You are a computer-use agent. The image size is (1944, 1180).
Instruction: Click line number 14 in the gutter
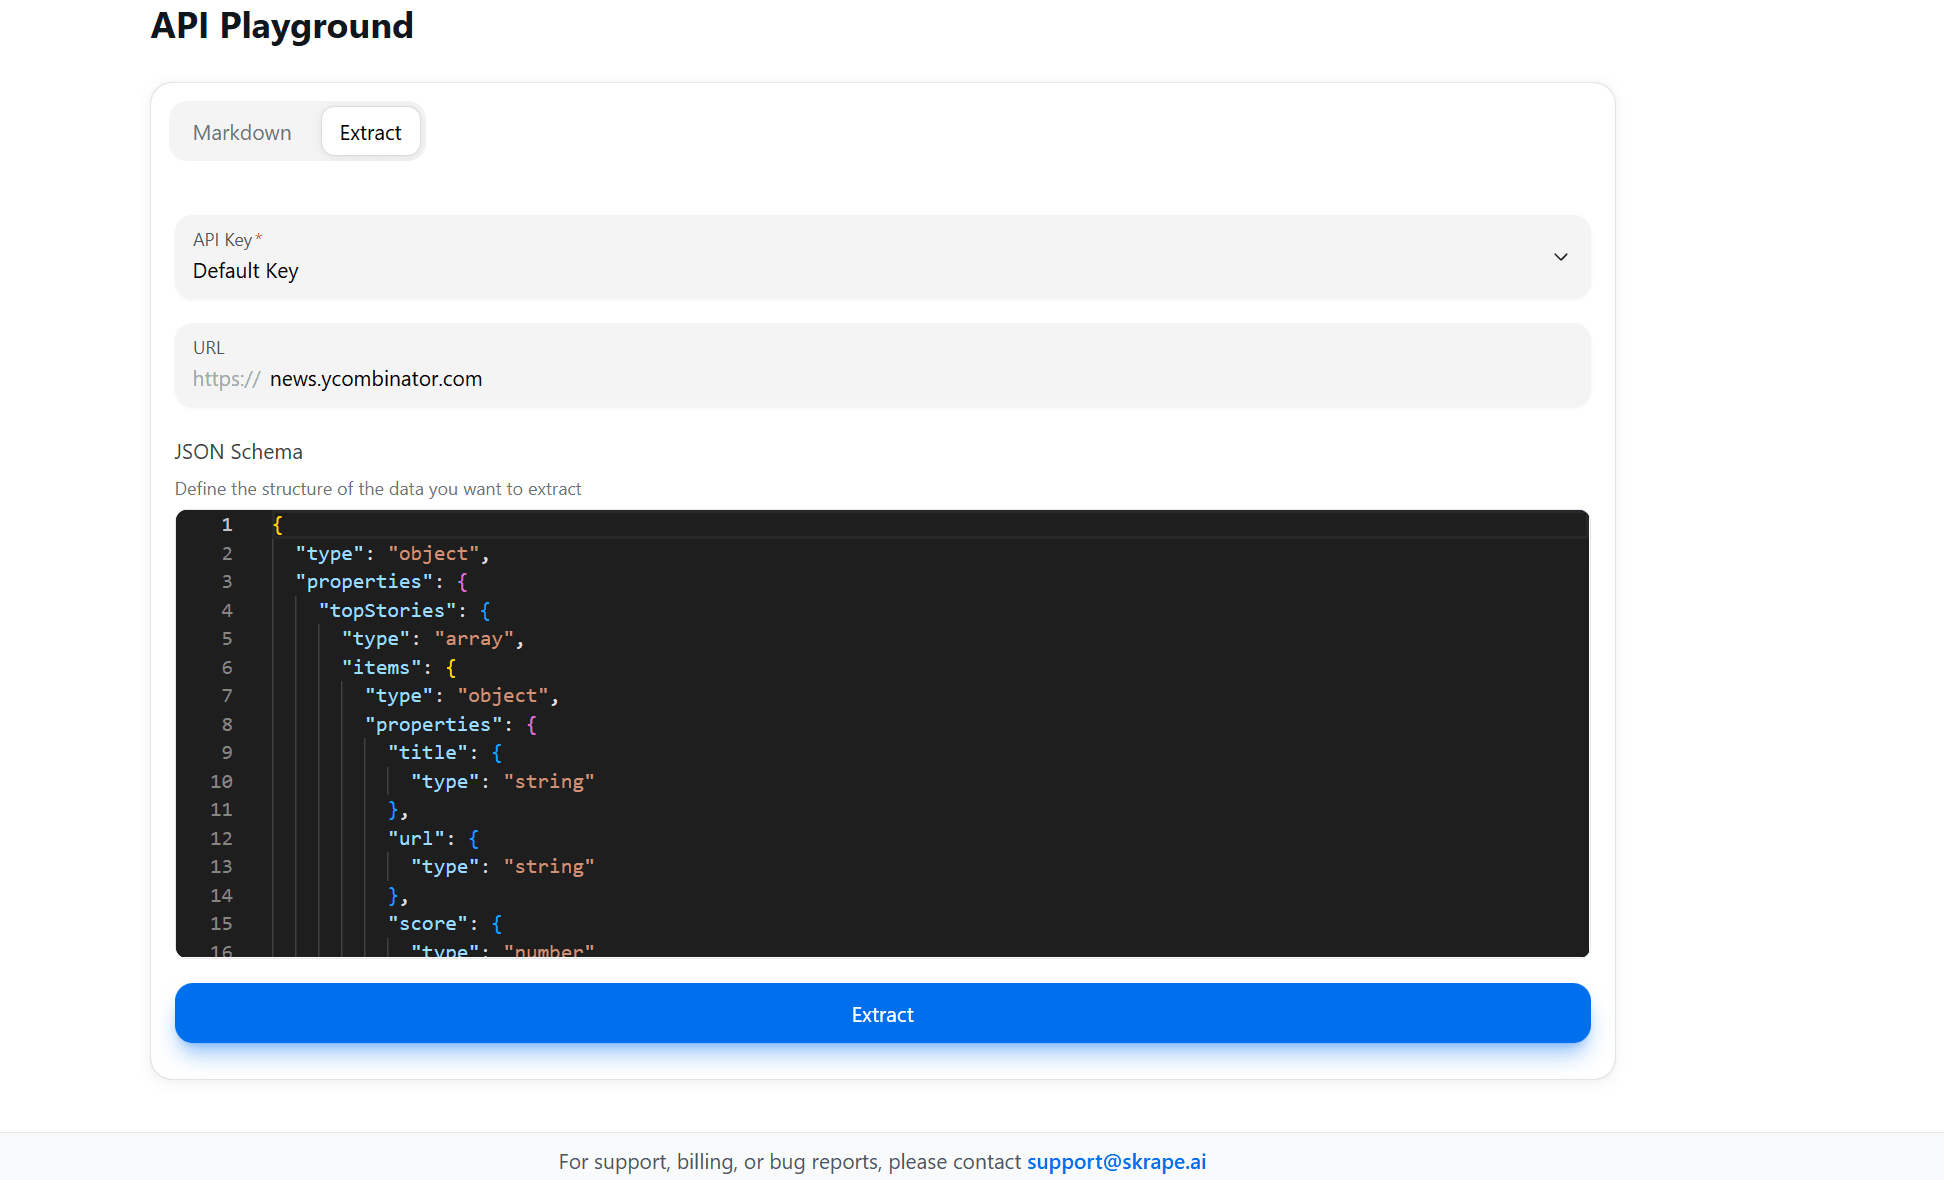point(221,895)
